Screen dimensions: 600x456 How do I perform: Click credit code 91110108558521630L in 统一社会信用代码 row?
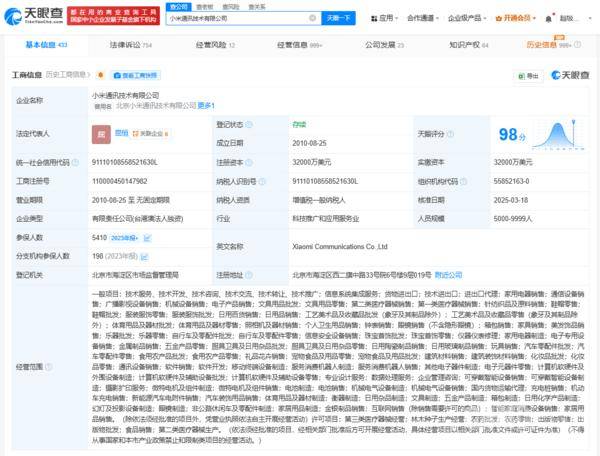[124, 163]
